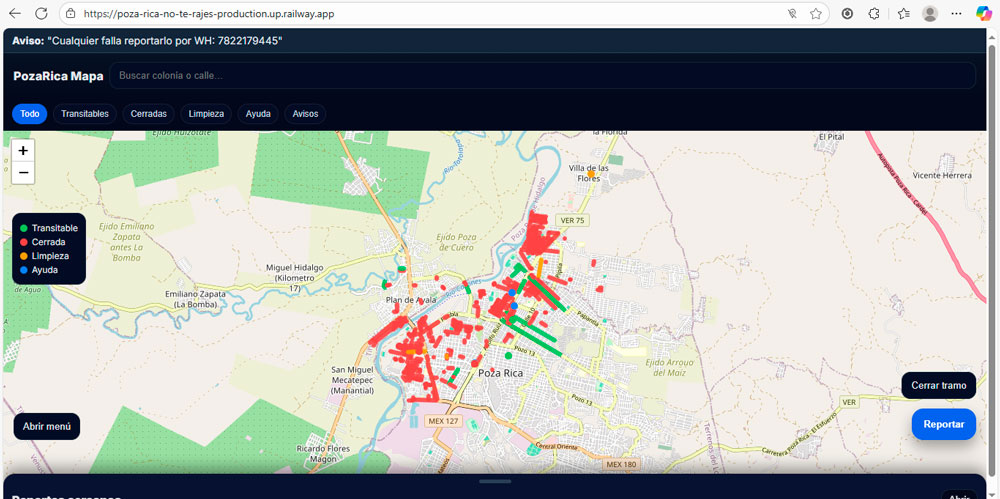Select the Todo filter chip
Viewport: 1000px width, 499px height.
point(30,114)
